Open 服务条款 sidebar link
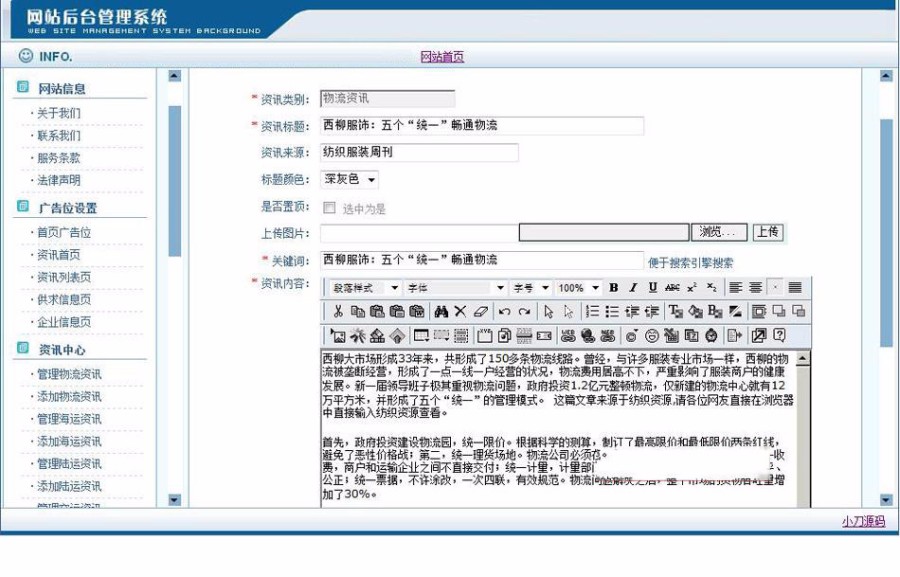Image resolution: width=900 pixels, height=577 pixels. coord(59,158)
